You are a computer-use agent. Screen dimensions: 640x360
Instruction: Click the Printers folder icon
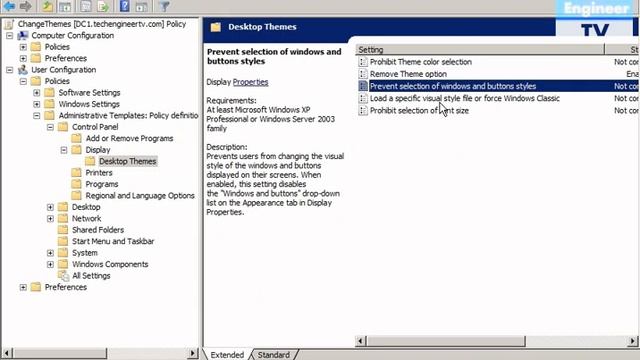pos(76,173)
